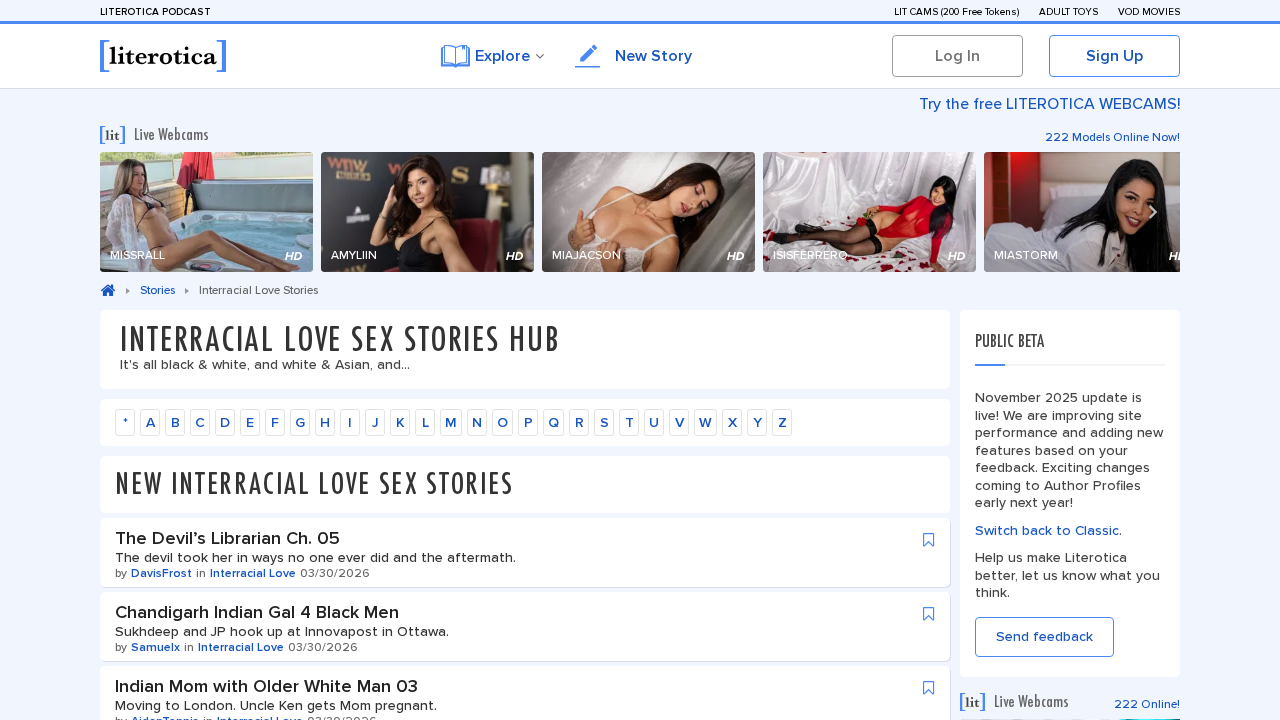Screen dimensions: 1280x720
Task: Open Try the free LITEROTICA WEBCAMS link
Action: 1049,104
